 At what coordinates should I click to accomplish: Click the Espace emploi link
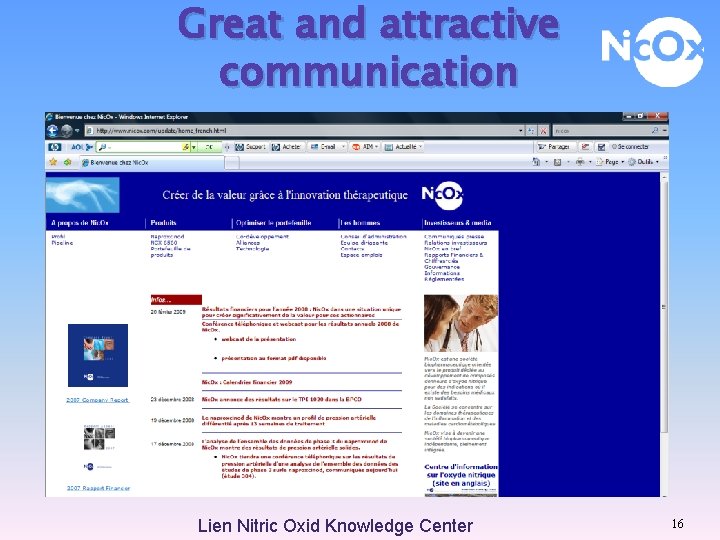(361, 255)
